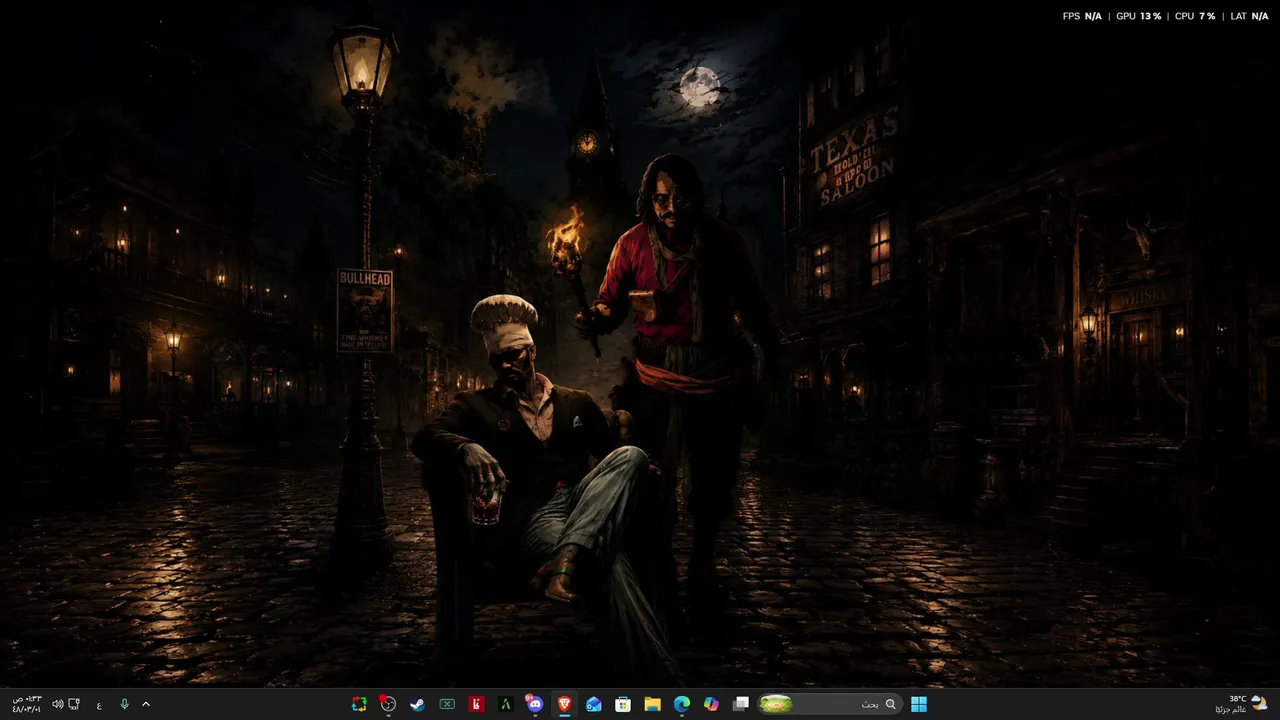Open network settings from the tray
Viewport: 1280px width, 720px height.
(74, 704)
